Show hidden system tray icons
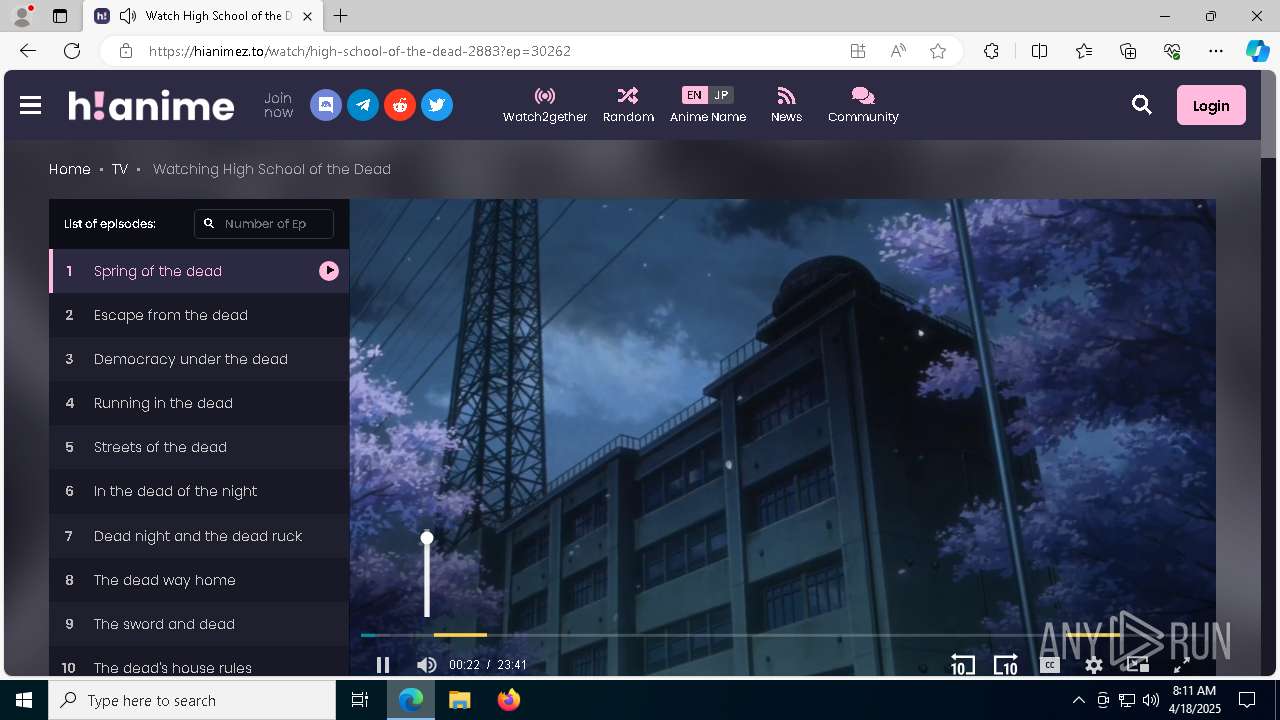This screenshot has width=1280, height=720. [x=1078, y=700]
